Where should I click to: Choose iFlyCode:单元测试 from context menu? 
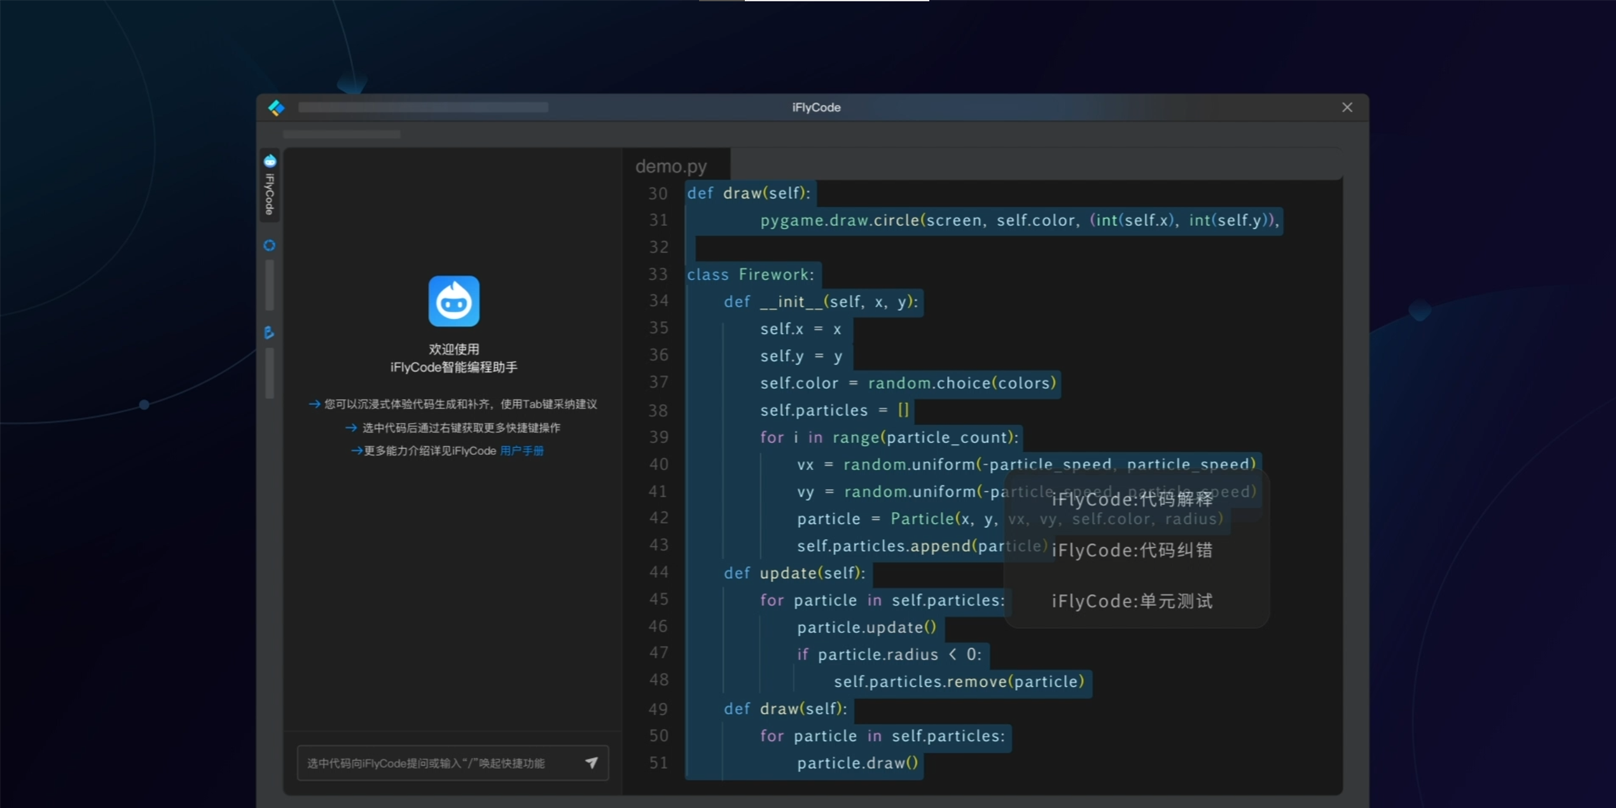(x=1132, y=601)
